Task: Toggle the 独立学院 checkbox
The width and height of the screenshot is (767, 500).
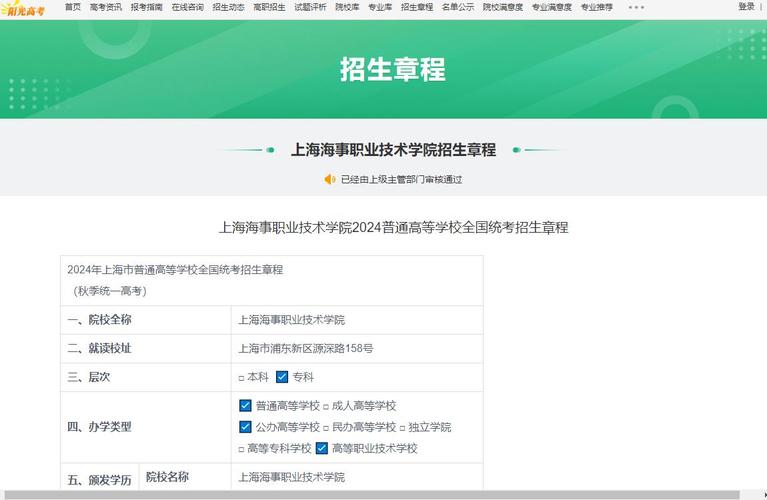Action: [x=402, y=429]
